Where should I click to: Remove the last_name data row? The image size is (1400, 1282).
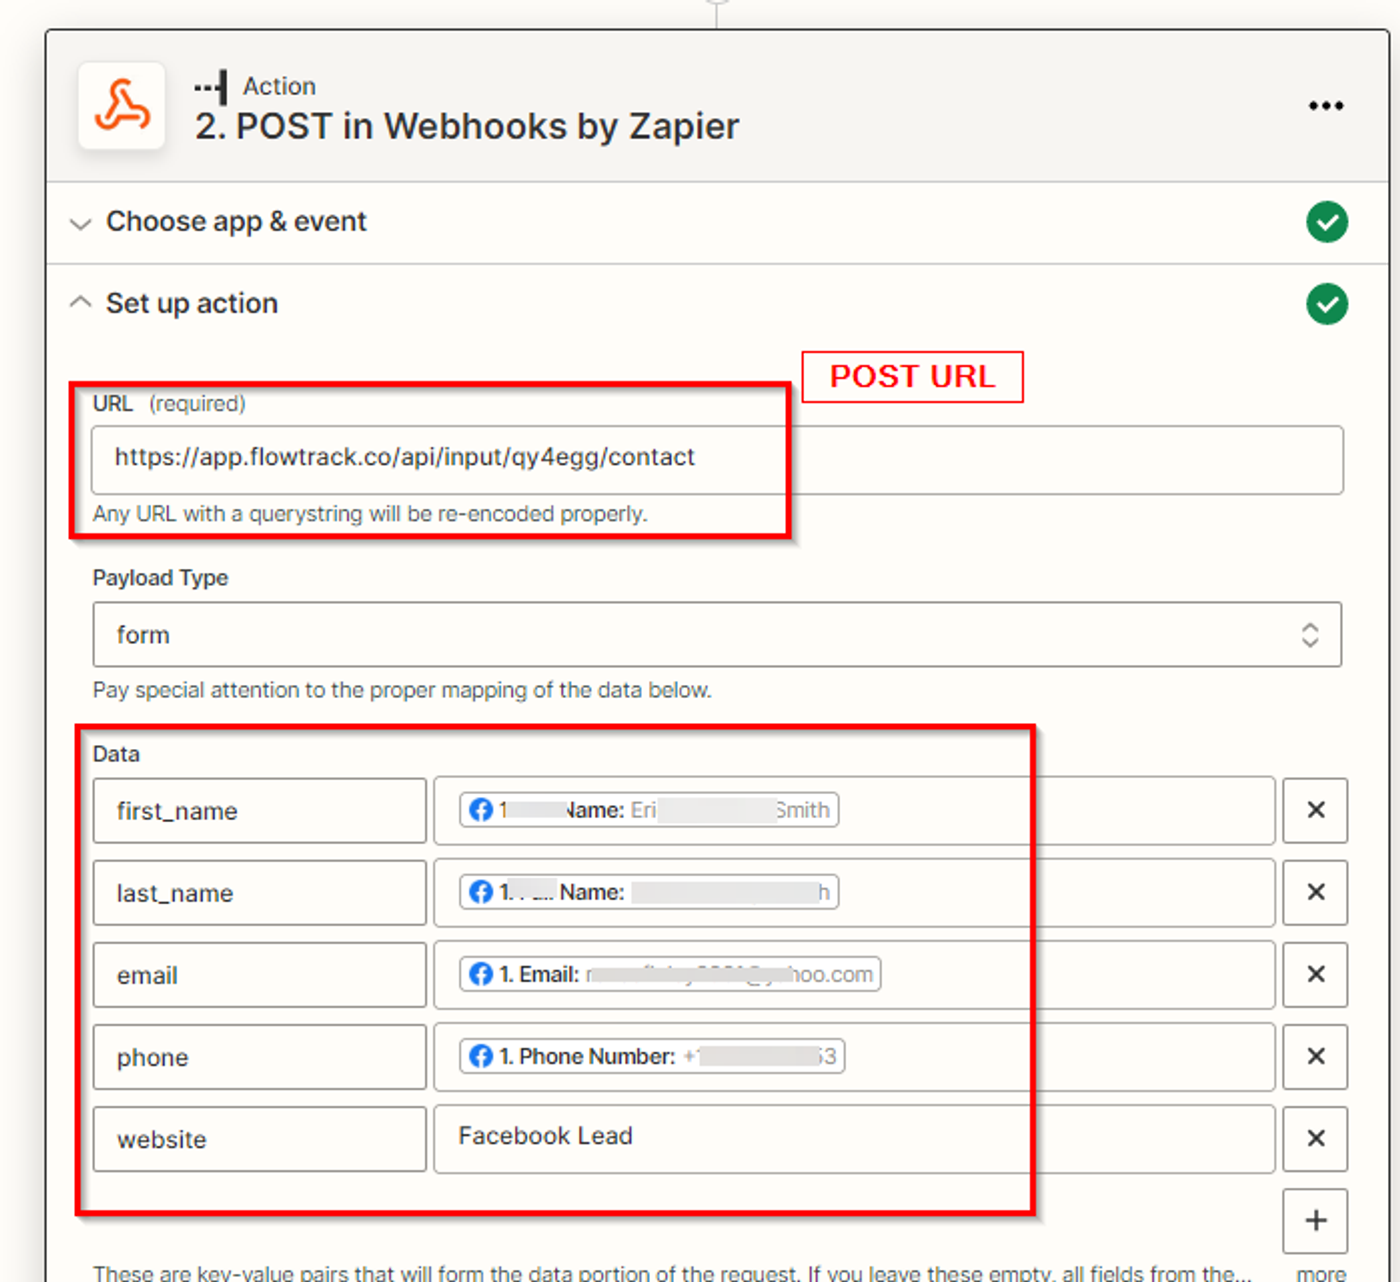tap(1315, 892)
